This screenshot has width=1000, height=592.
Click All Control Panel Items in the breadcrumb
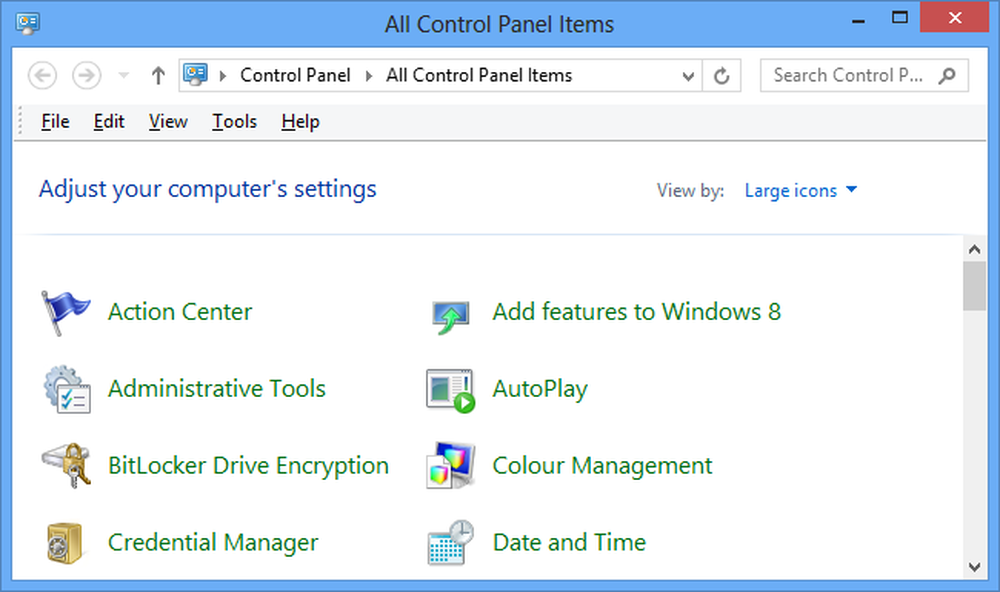479,75
